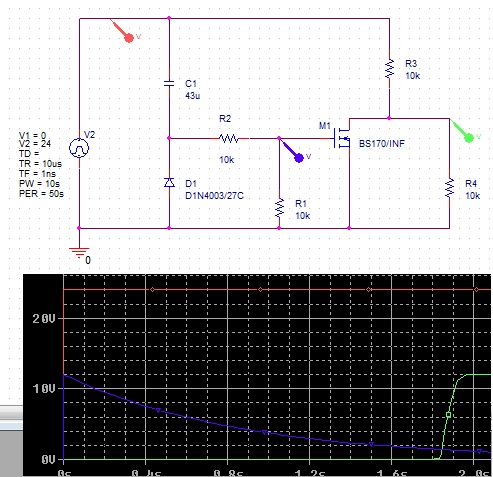This screenshot has height=477, width=493.
Task: Select the 'BS170/INF' model label
Action: point(382,144)
